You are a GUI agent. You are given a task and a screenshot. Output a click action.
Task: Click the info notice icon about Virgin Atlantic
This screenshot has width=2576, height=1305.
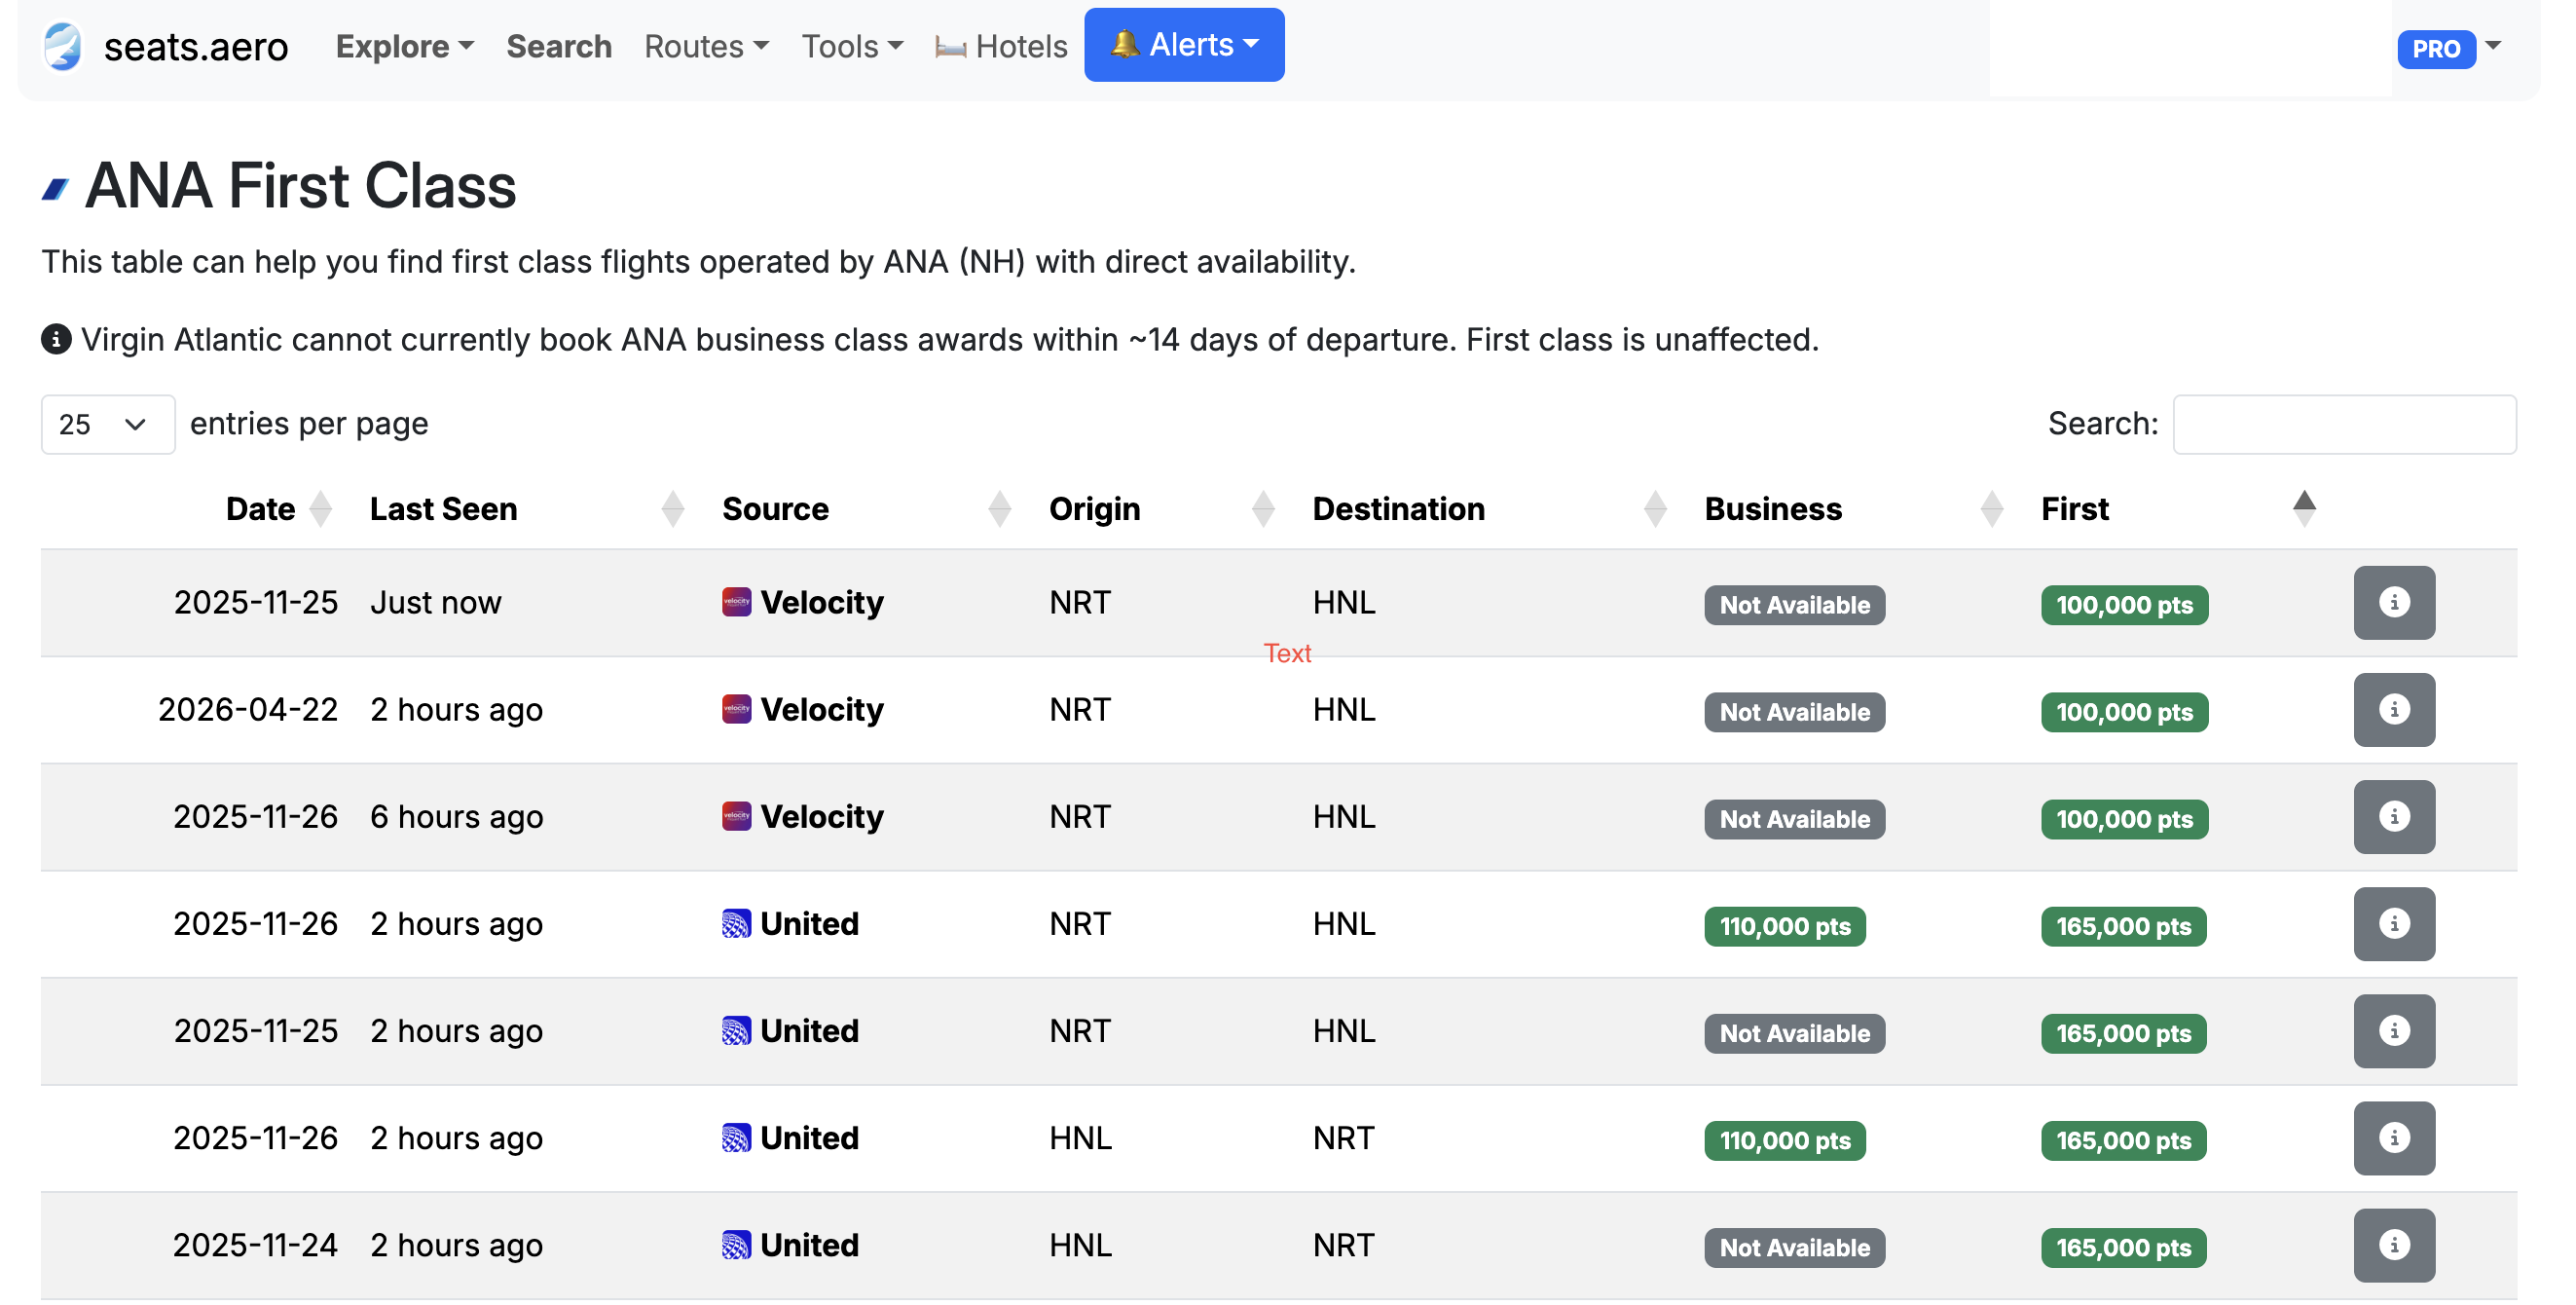click(56, 339)
